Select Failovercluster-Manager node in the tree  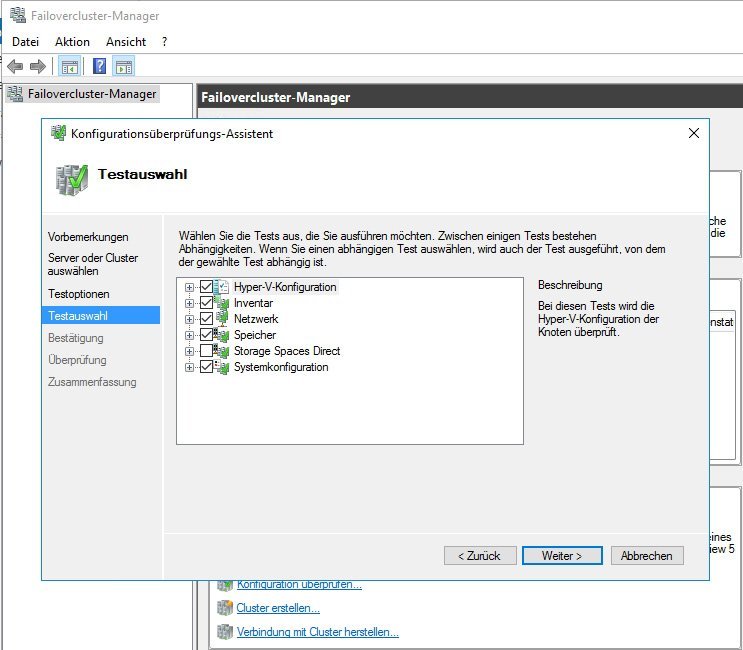pyautogui.click(x=92, y=94)
